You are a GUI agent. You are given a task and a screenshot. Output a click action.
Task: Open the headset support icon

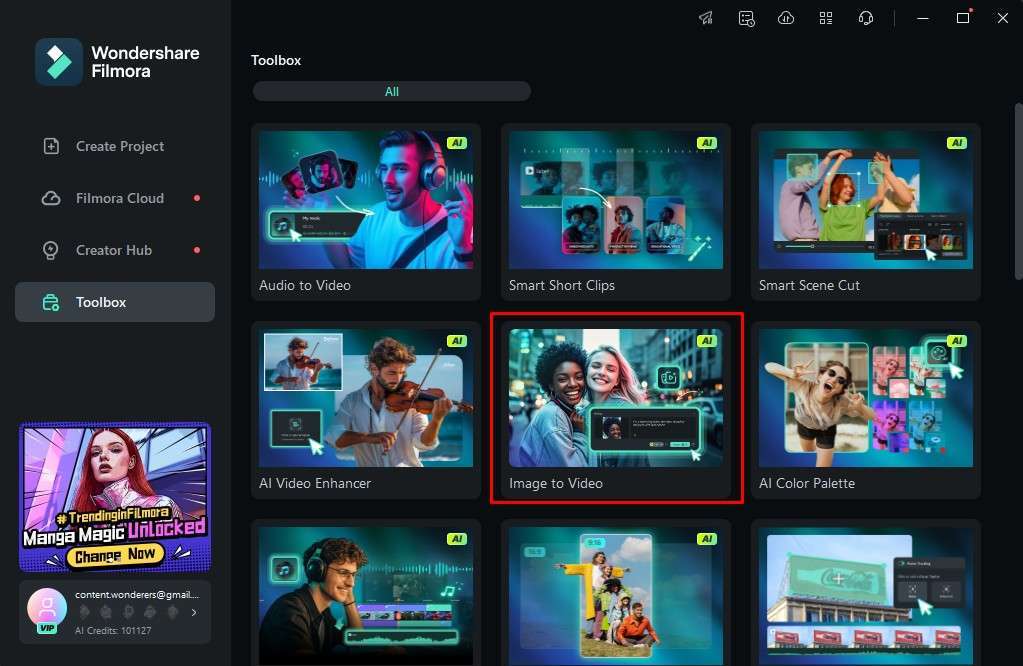(x=866, y=18)
